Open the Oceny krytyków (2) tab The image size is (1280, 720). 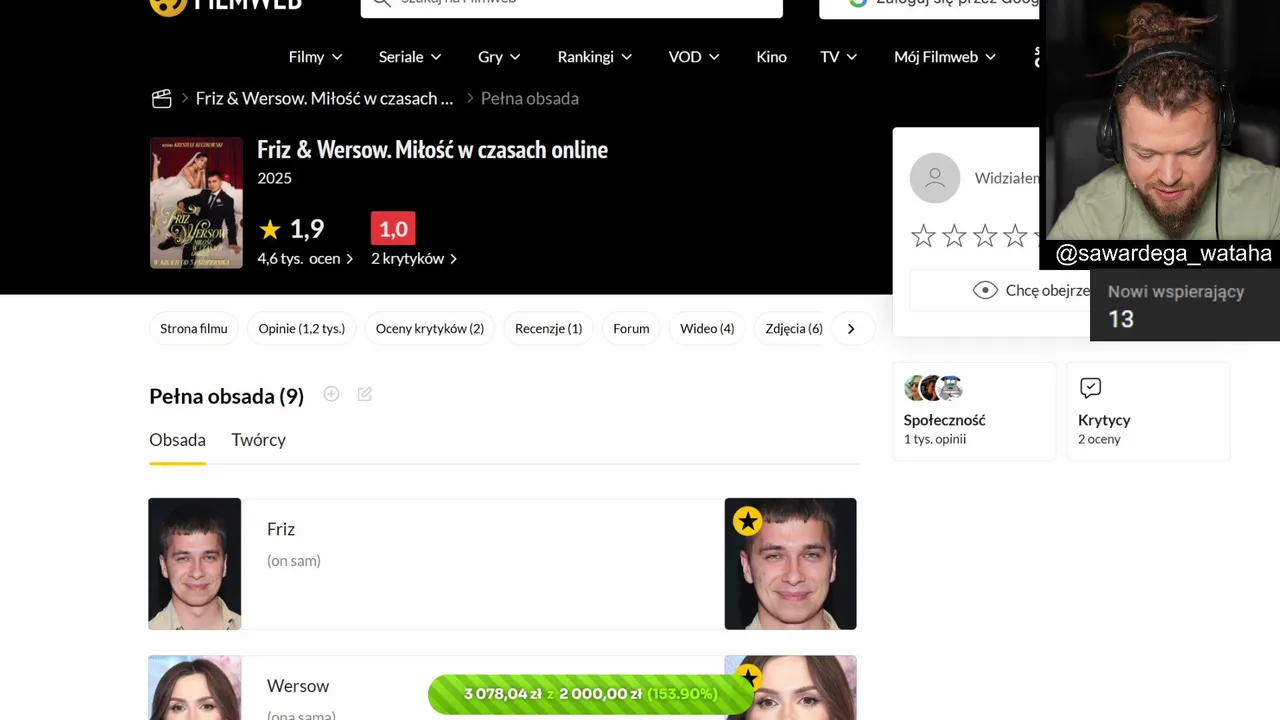coord(430,329)
